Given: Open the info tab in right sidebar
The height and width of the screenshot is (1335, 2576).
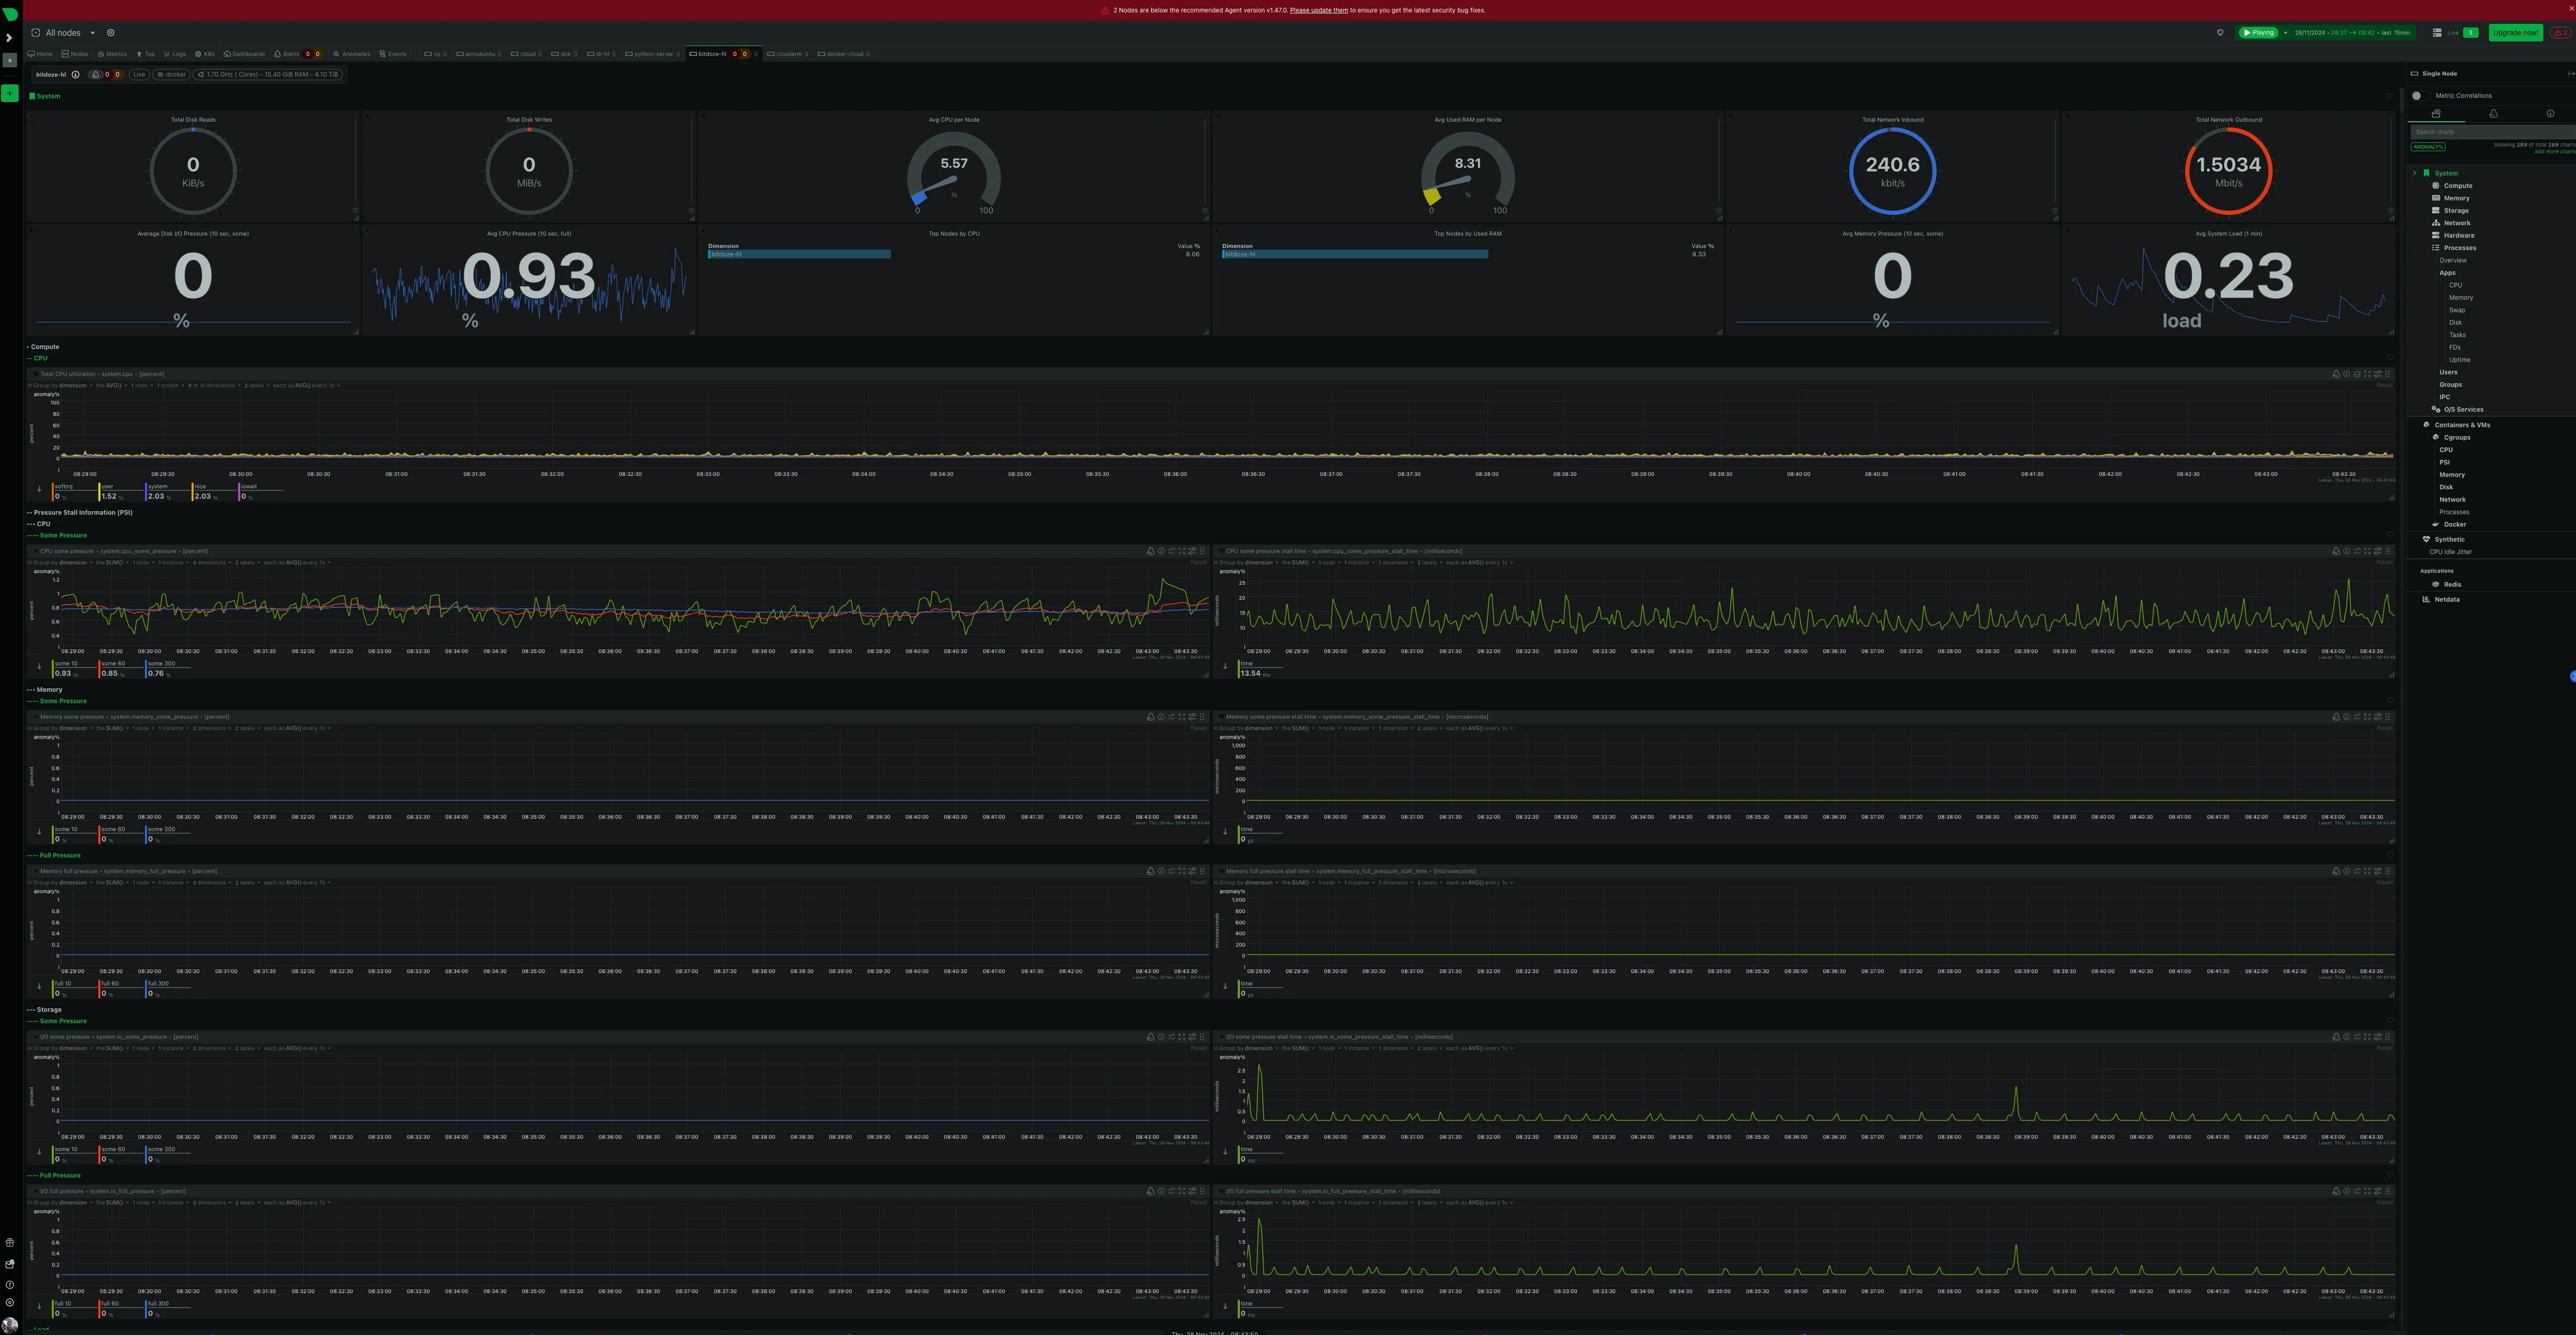Looking at the screenshot, I should point(2550,114).
